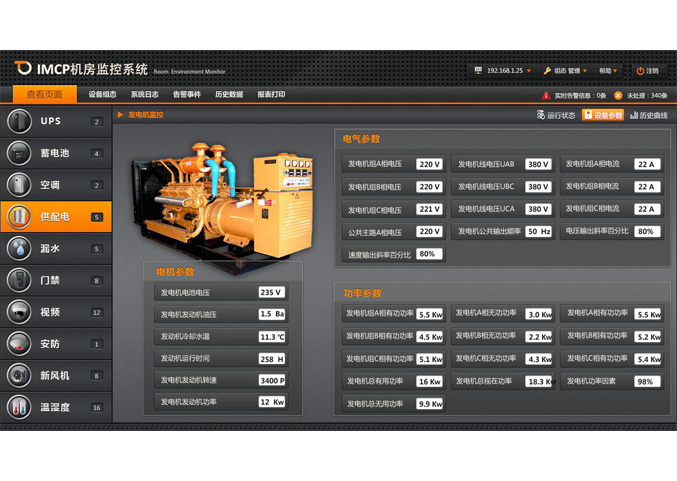The image size is (677, 481).
Task: Open the 温湿度 temperature humidity section
Action: point(20,407)
